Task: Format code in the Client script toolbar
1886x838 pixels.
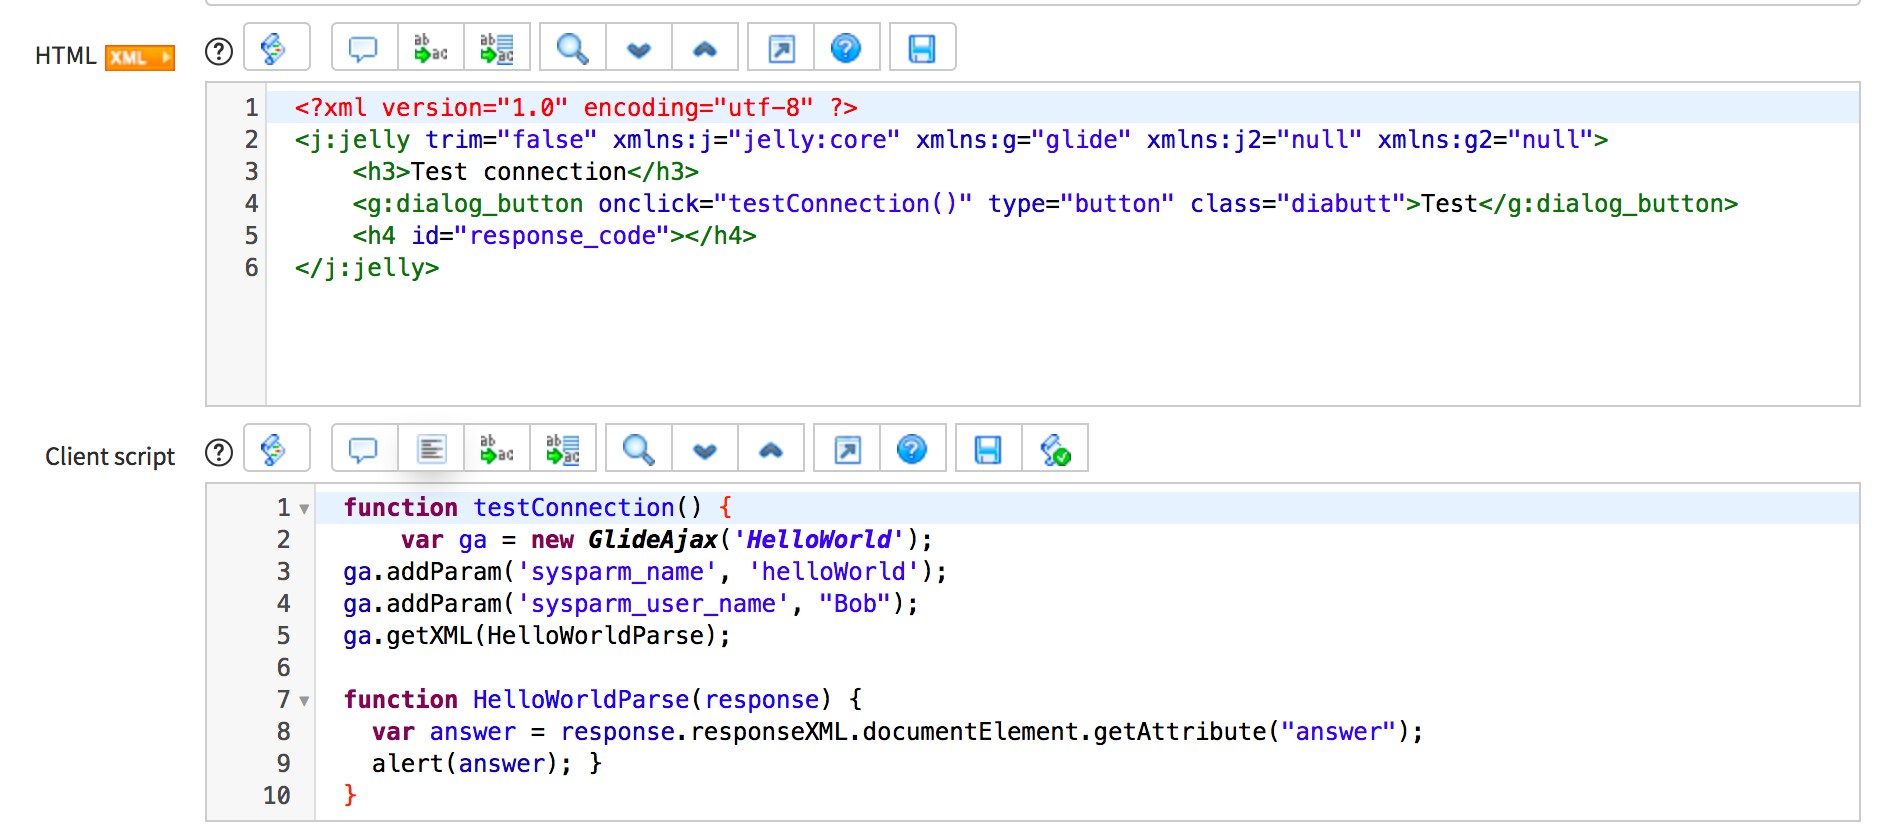Action: (431, 449)
